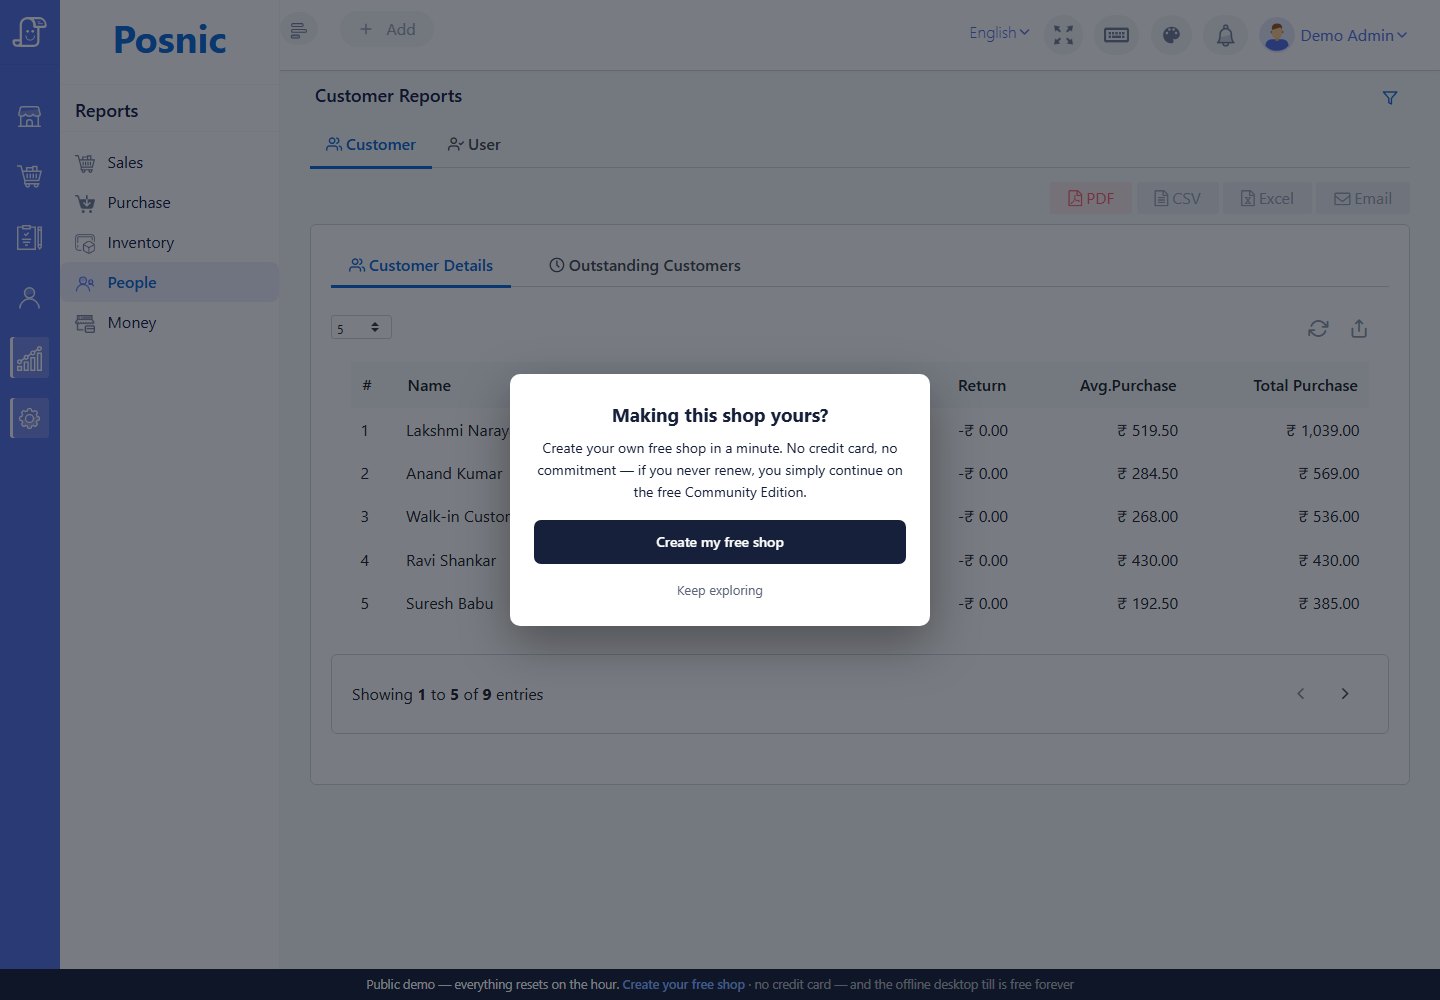Open Inventory reports
Viewport: 1440px width, 1000px height.
170,242
